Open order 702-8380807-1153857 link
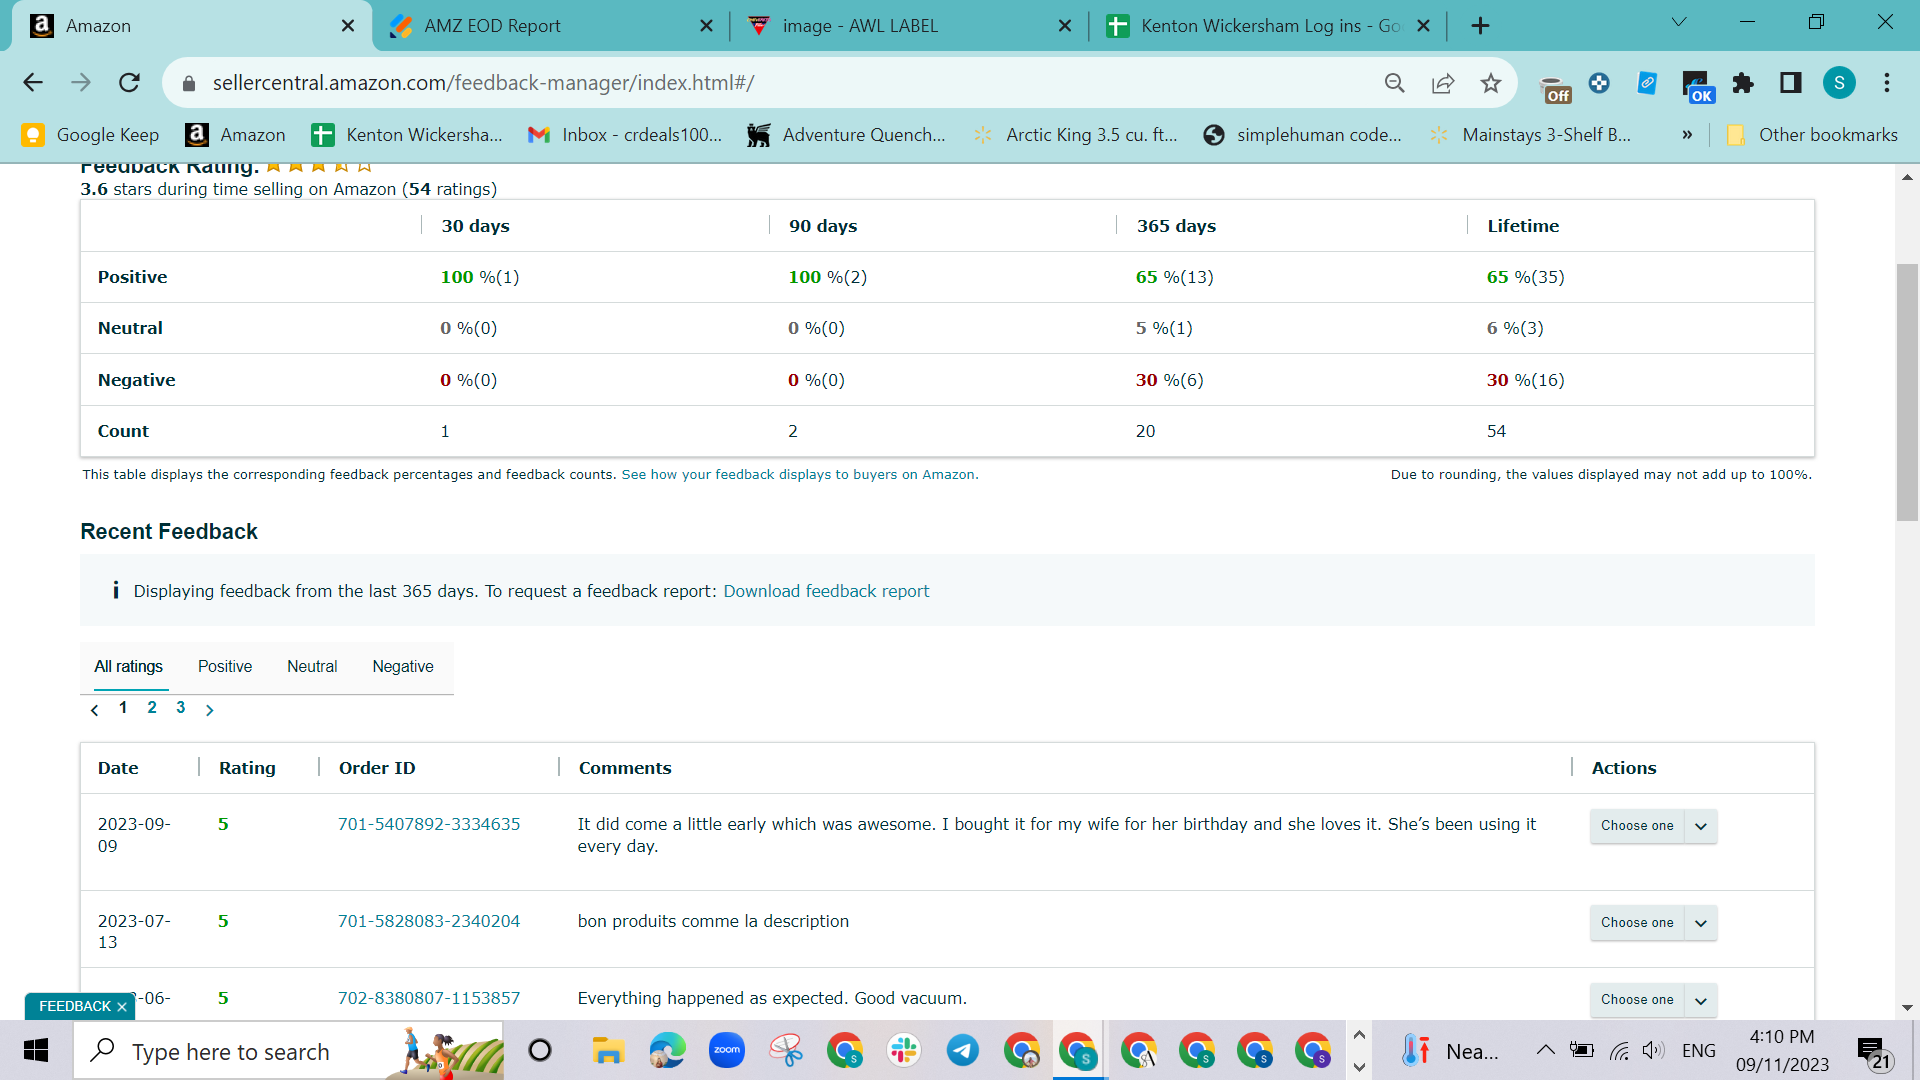Viewport: 1920px width, 1080px height. point(429,998)
